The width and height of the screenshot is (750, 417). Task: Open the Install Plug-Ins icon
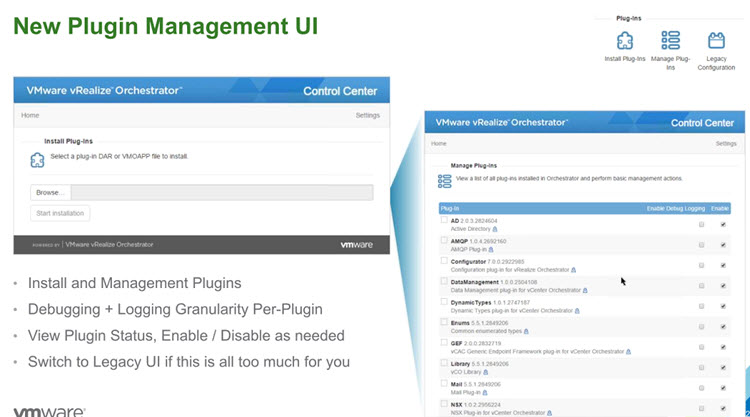coord(625,41)
